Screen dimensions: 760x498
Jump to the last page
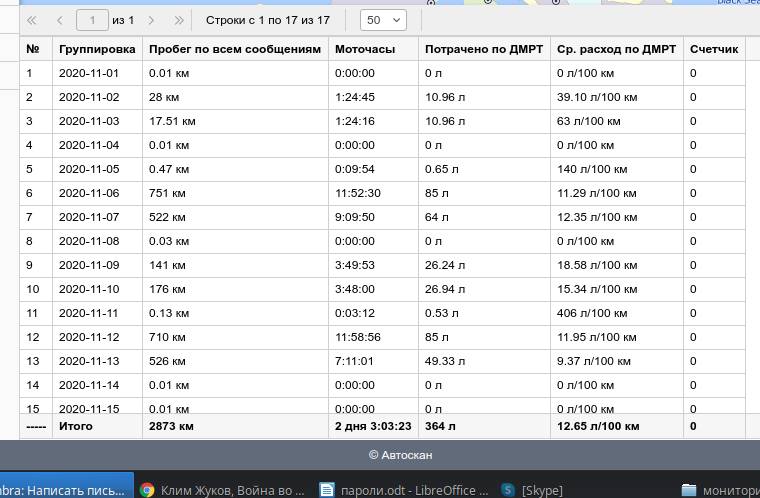(x=179, y=20)
